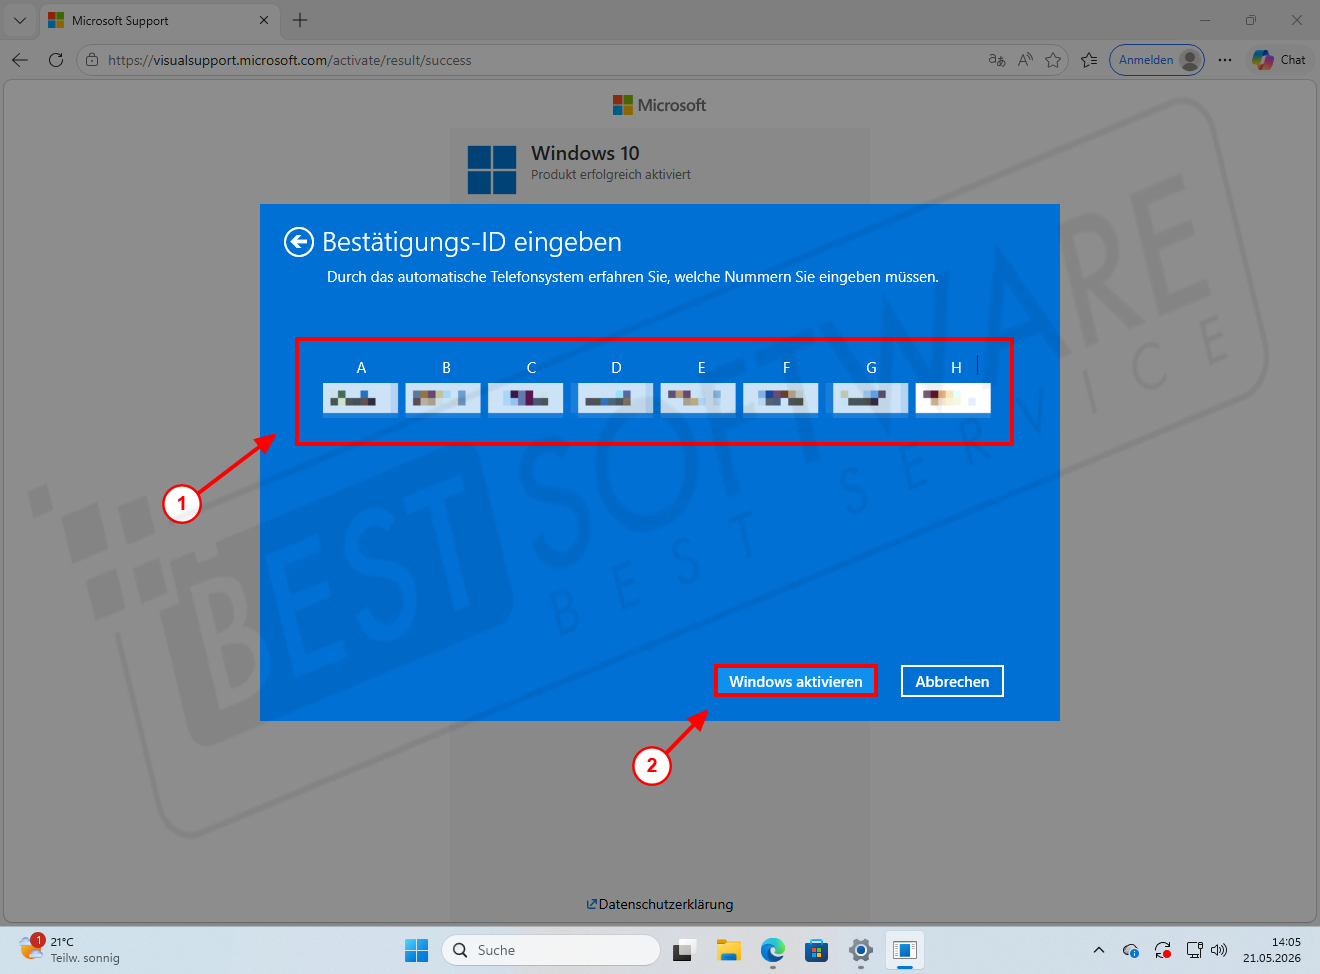Open network settings tray icon
Viewport: 1320px width, 974px height.
1194,950
